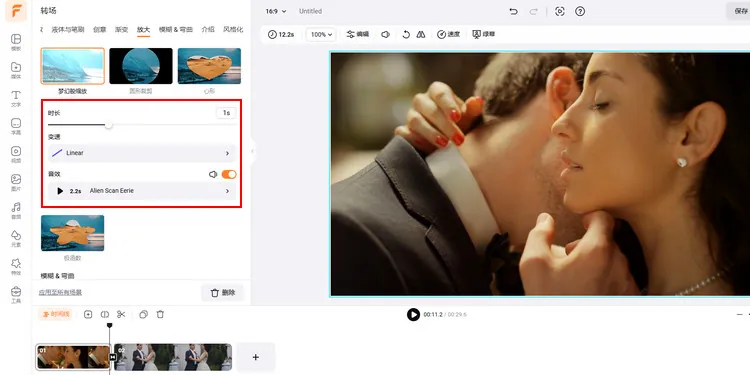
Task: Add a scene with the plus-box icon
Action: tap(88, 314)
